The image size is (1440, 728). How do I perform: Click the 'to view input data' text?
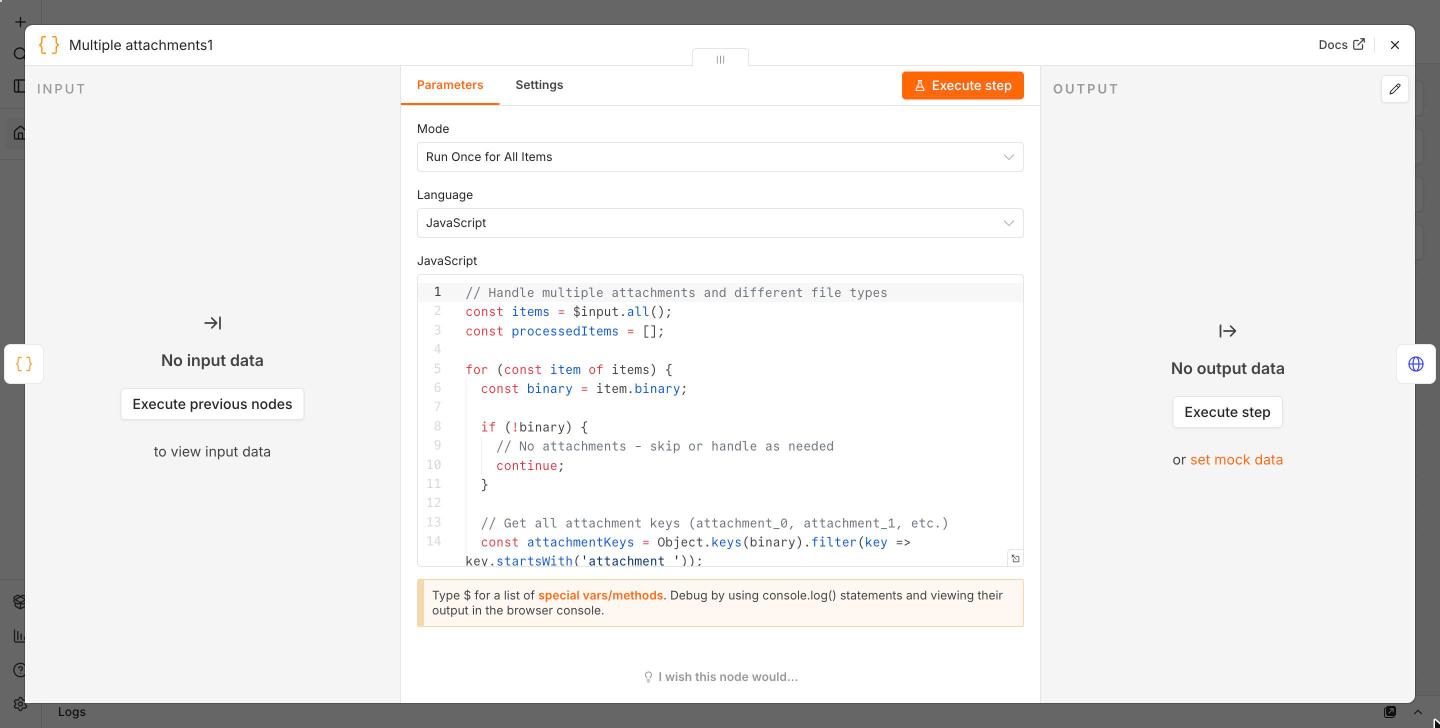tap(212, 452)
